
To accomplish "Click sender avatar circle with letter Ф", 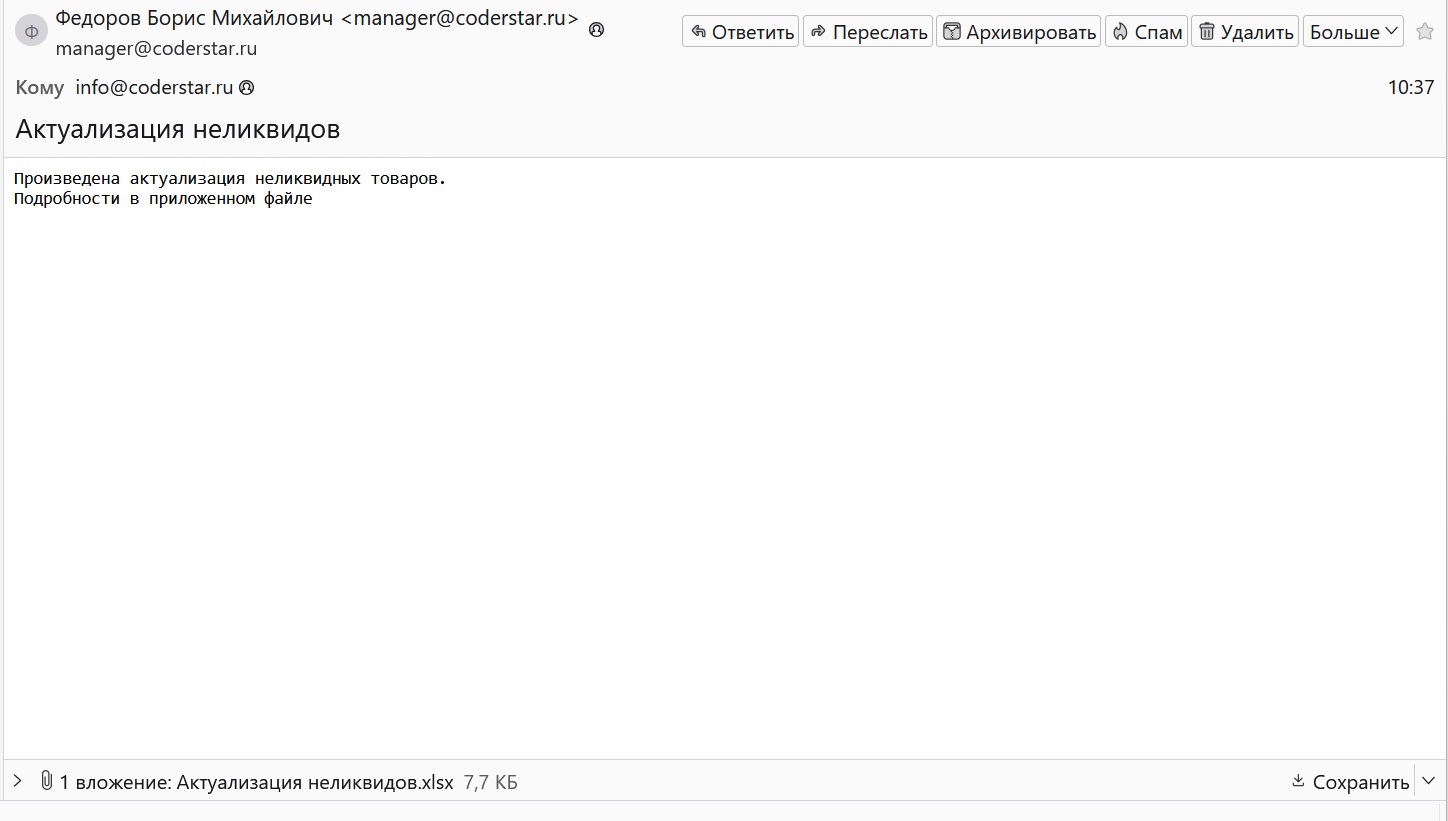I will pyautogui.click(x=32, y=30).
